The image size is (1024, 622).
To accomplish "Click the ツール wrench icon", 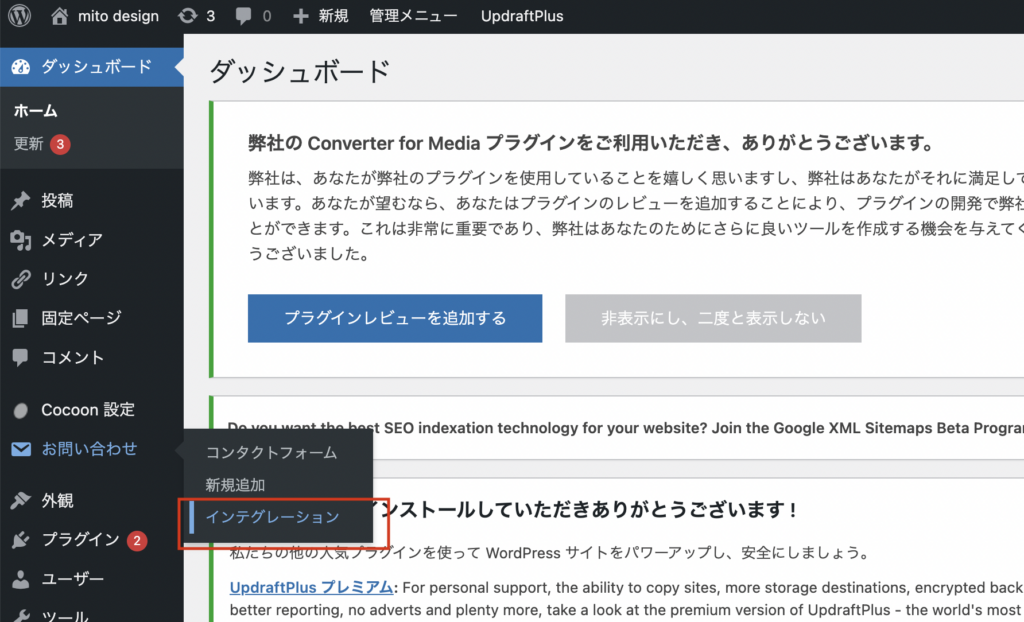I will click(21, 616).
